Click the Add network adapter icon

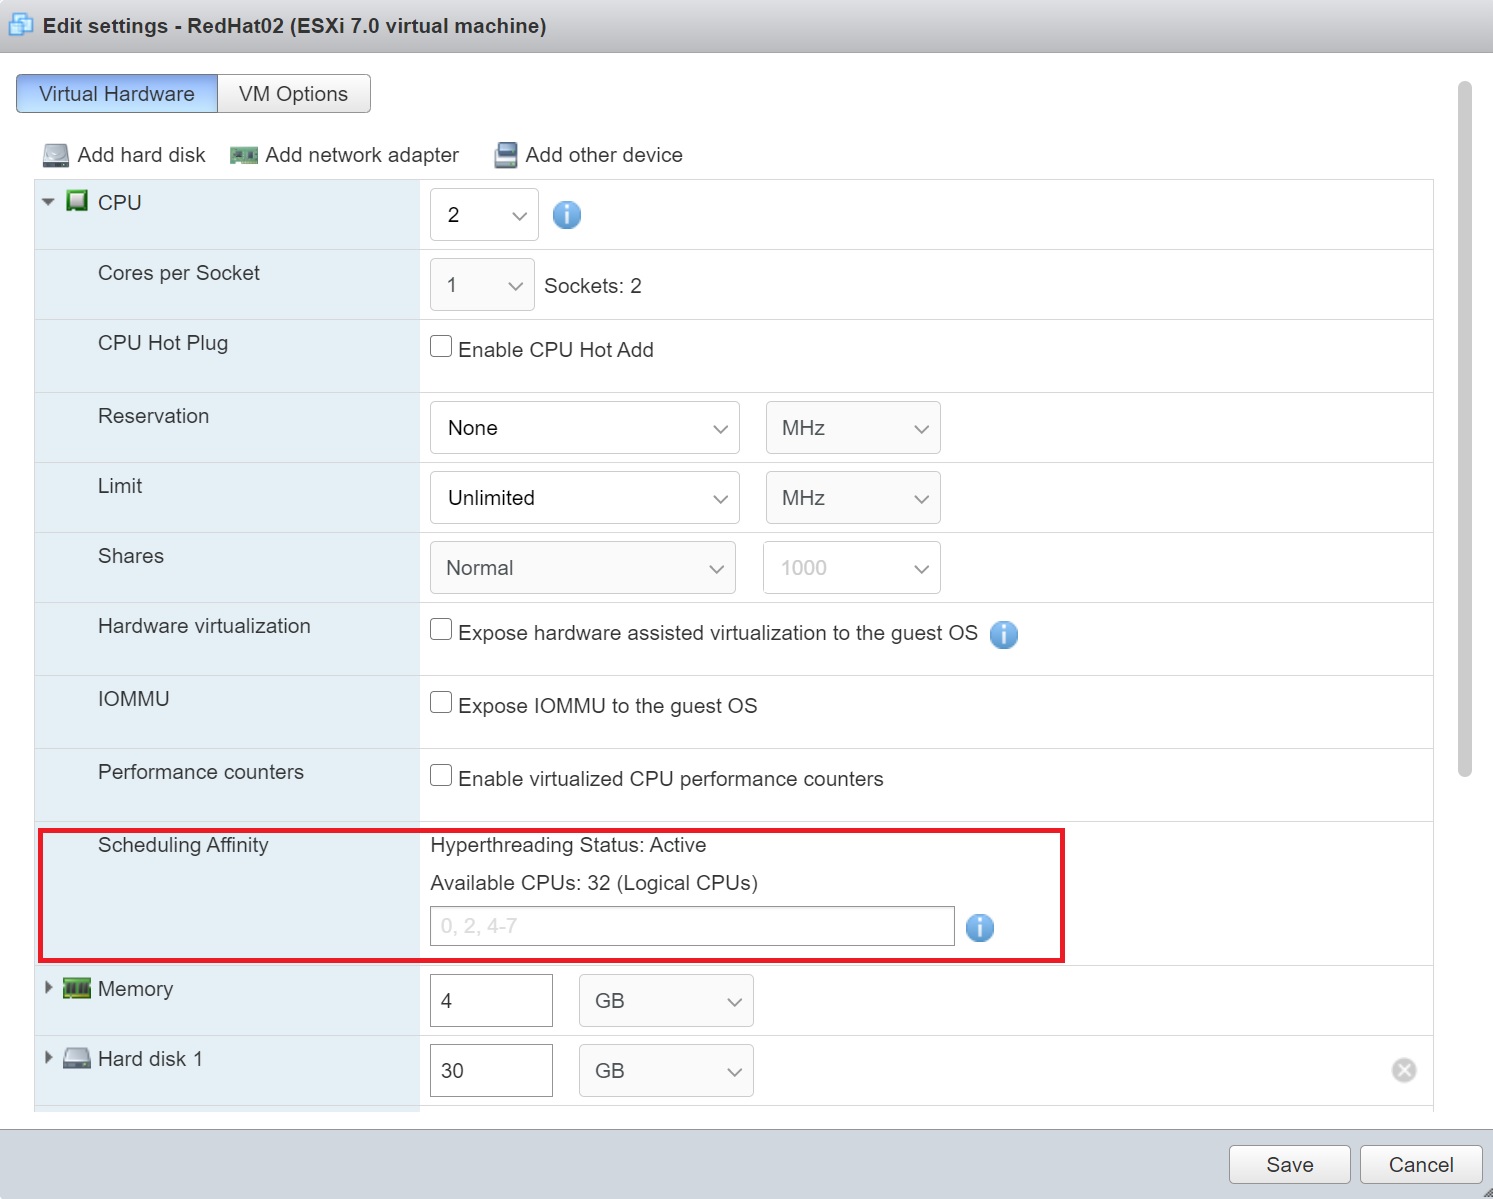[x=244, y=156]
